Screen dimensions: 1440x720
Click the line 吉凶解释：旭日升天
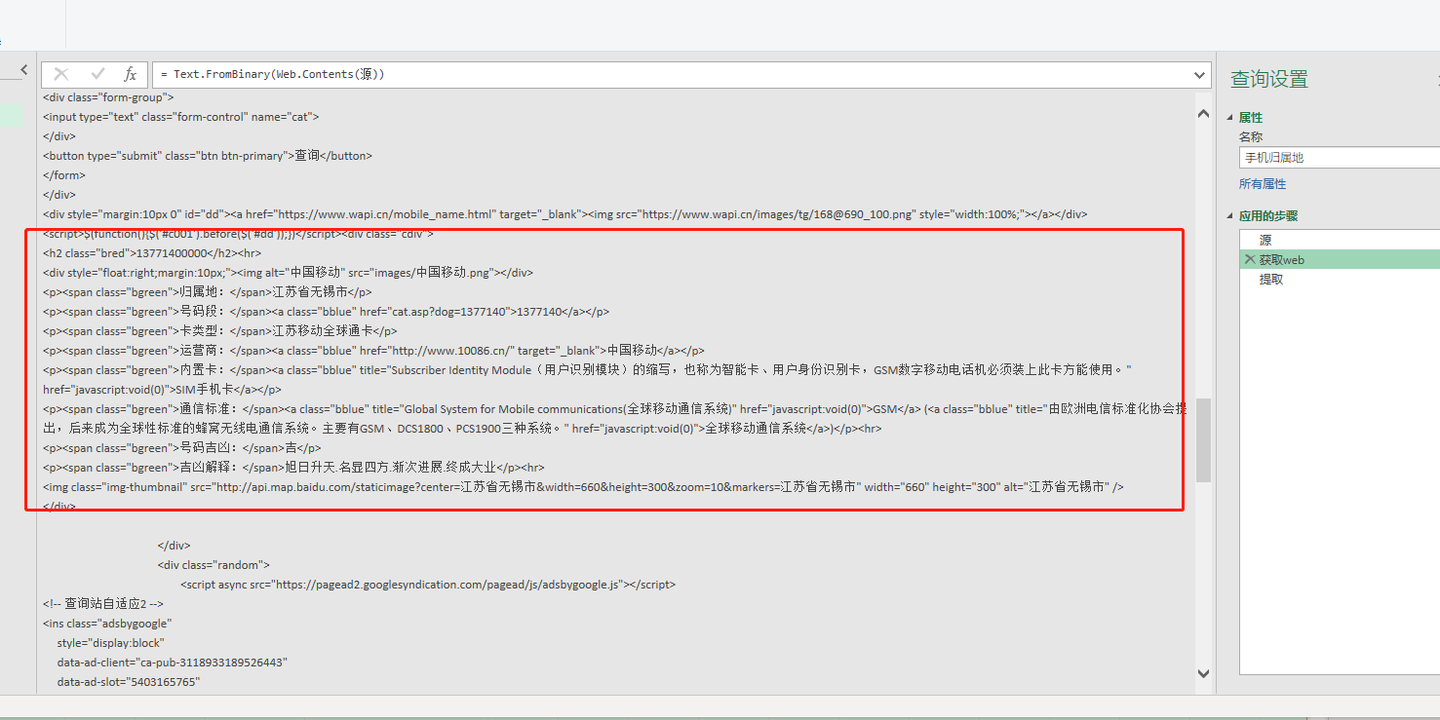pos(294,467)
